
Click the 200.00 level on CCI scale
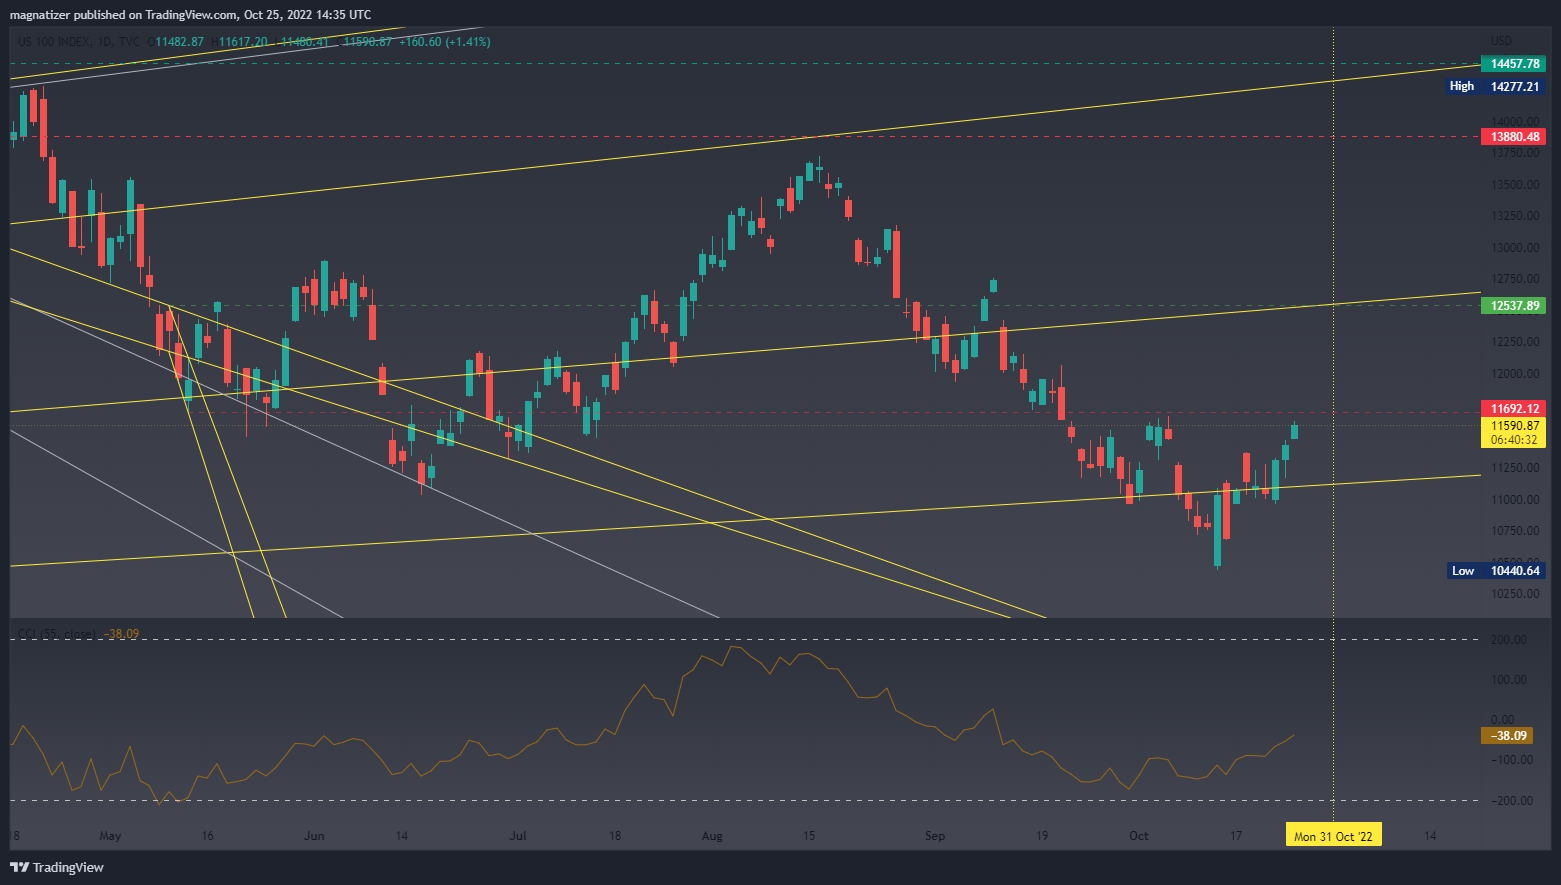[x=1510, y=640]
